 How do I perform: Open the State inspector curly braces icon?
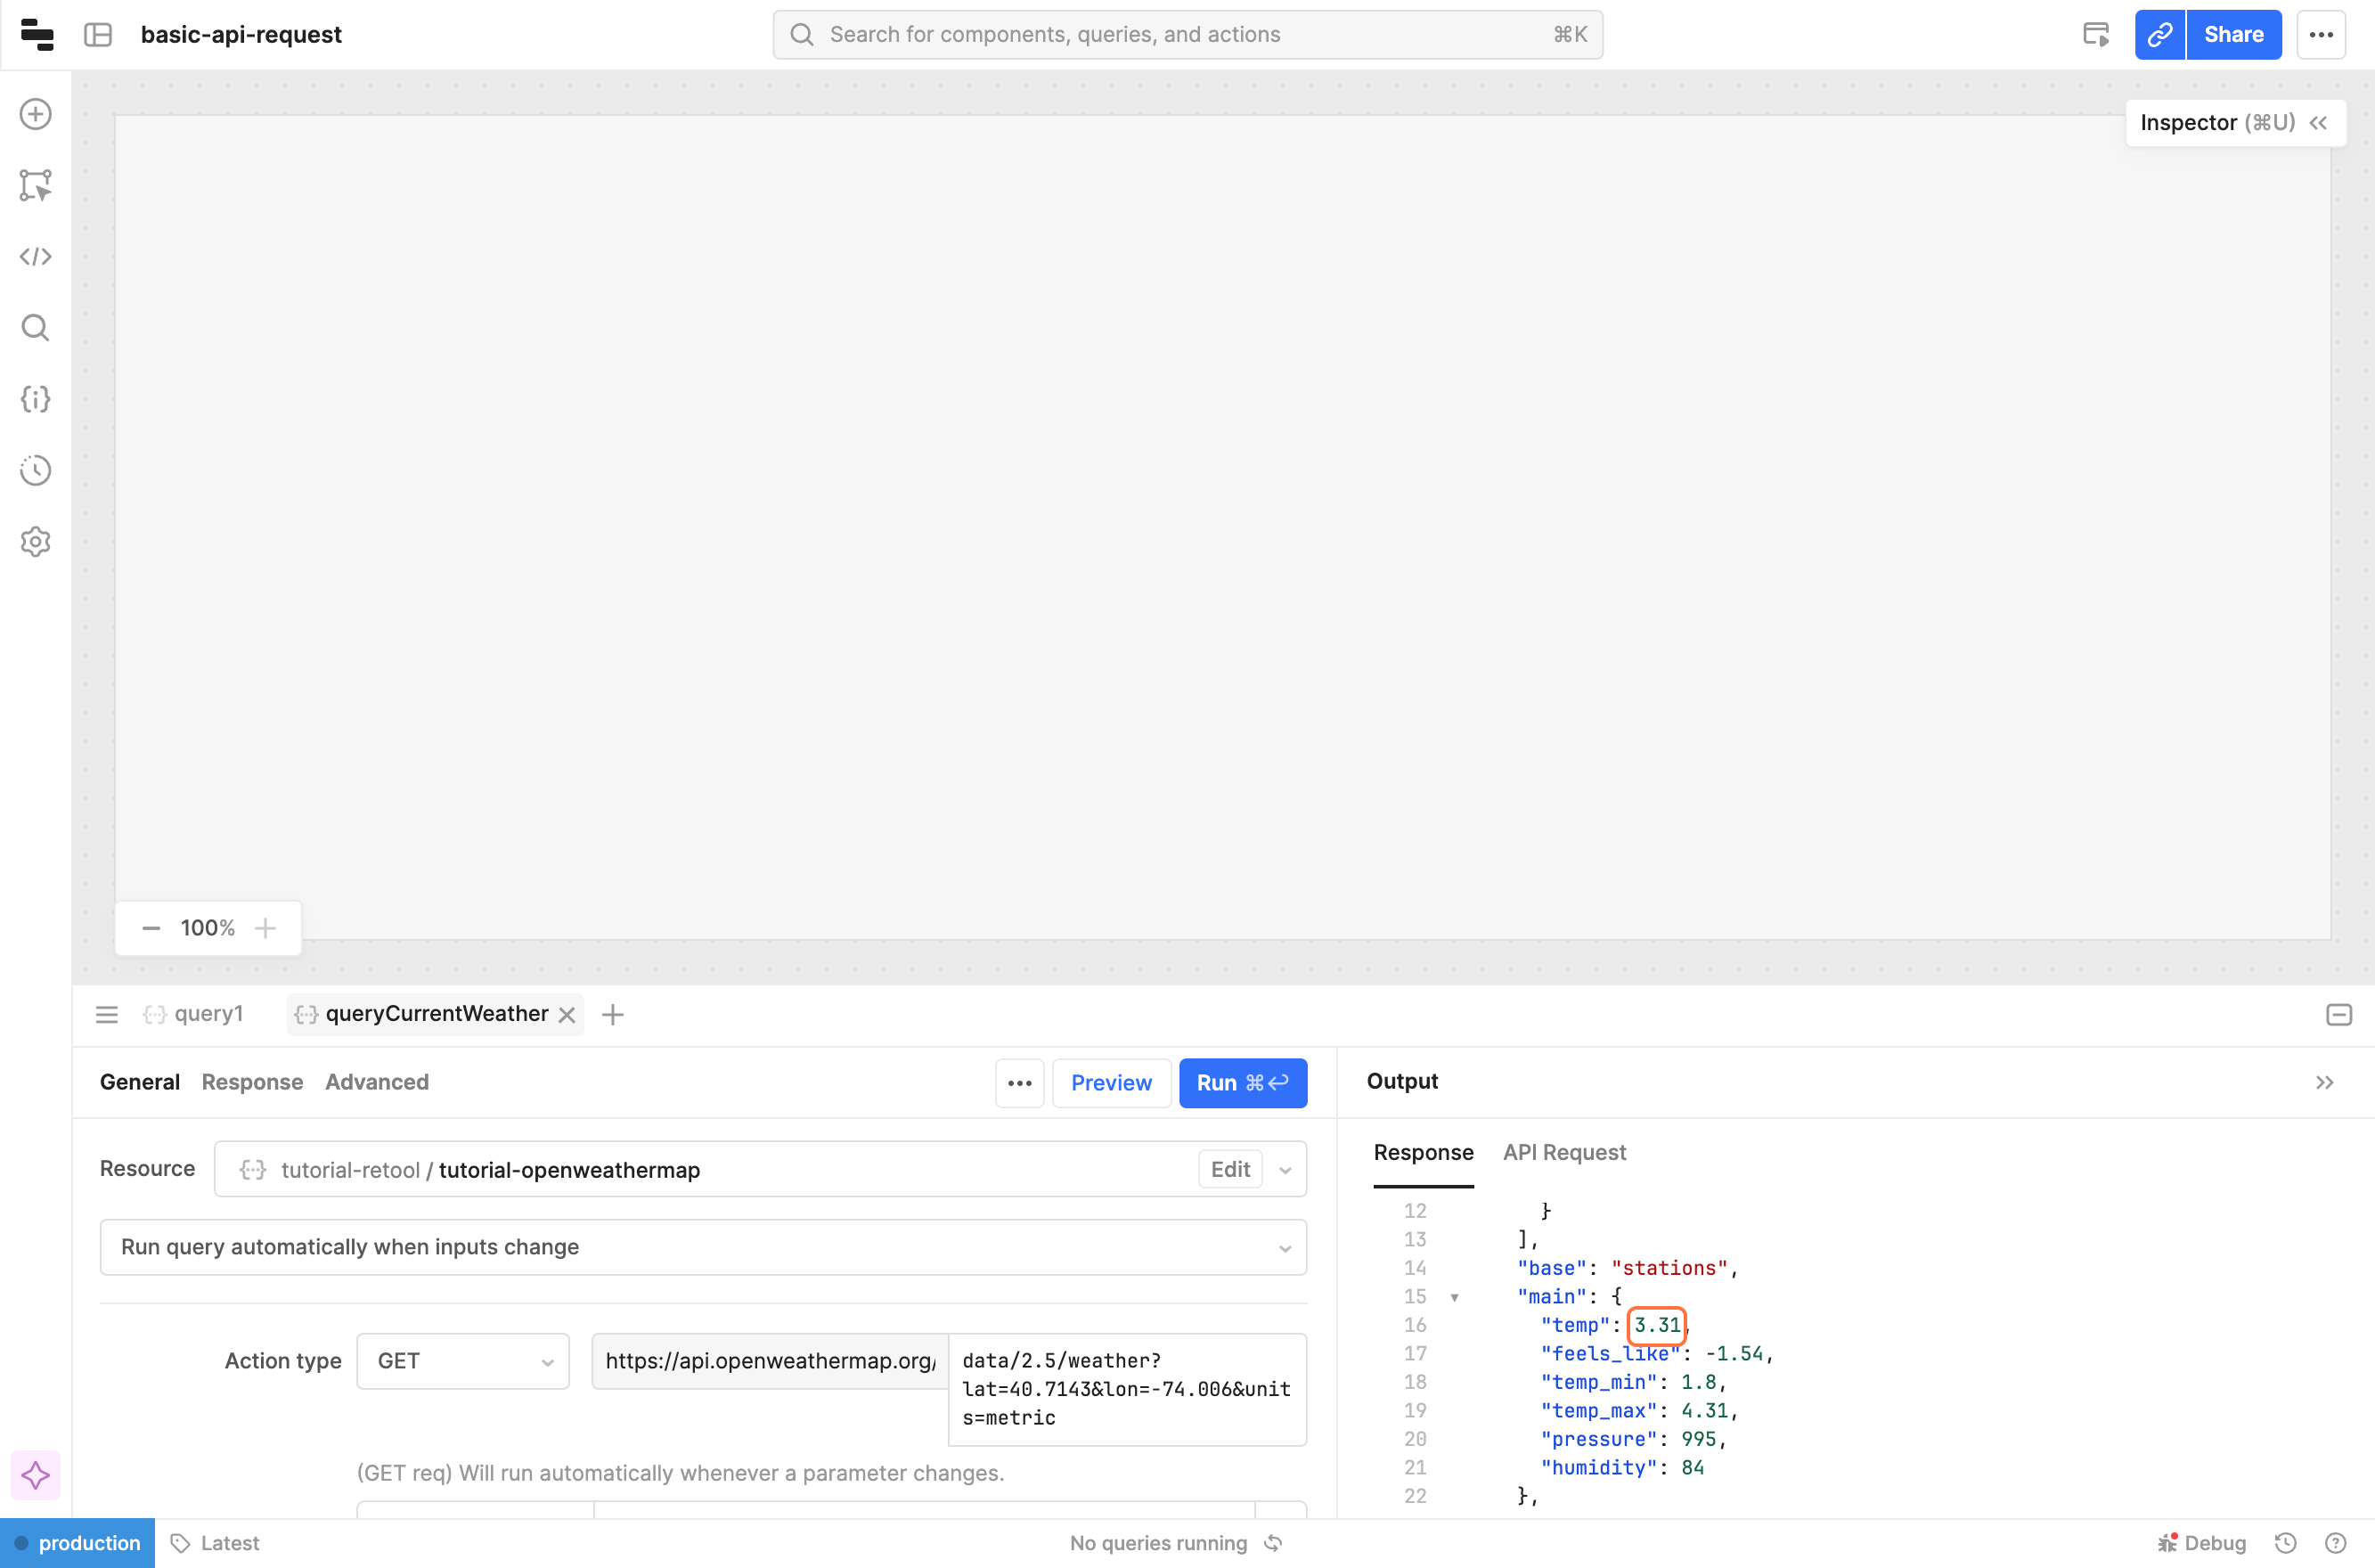(x=36, y=399)
